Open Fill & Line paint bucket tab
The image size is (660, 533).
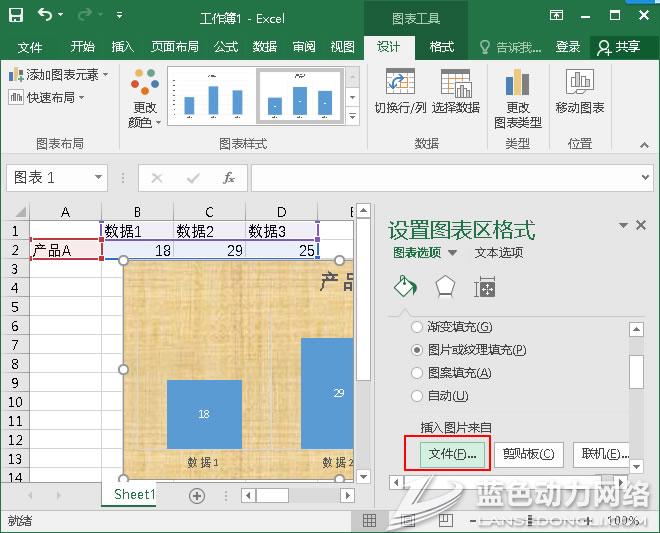click(x=404, y=287)
